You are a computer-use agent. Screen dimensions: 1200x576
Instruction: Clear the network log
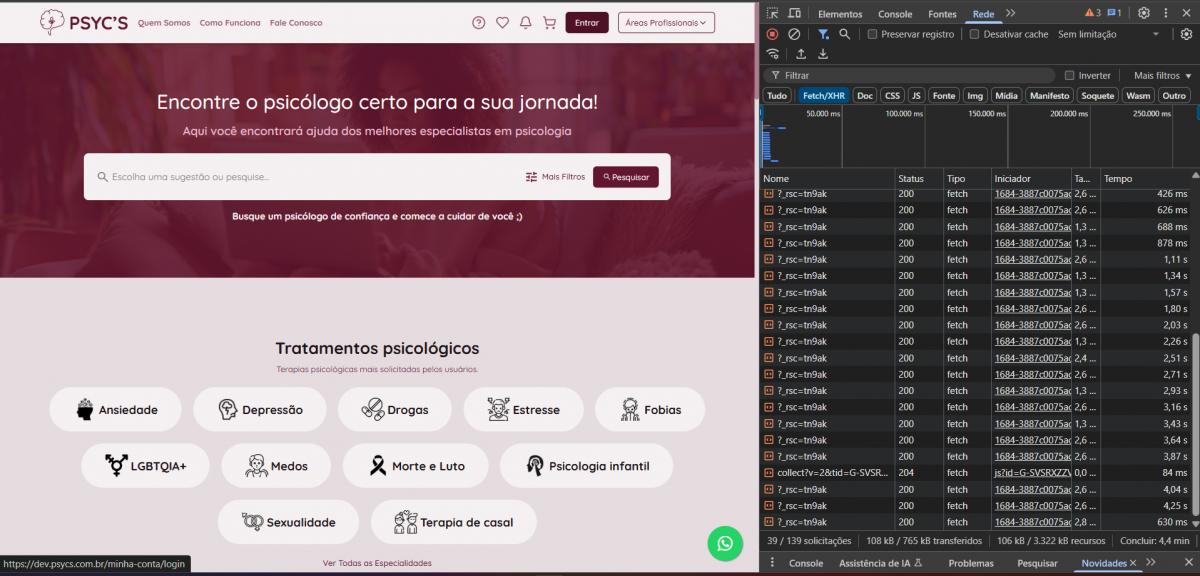point(794,34)
